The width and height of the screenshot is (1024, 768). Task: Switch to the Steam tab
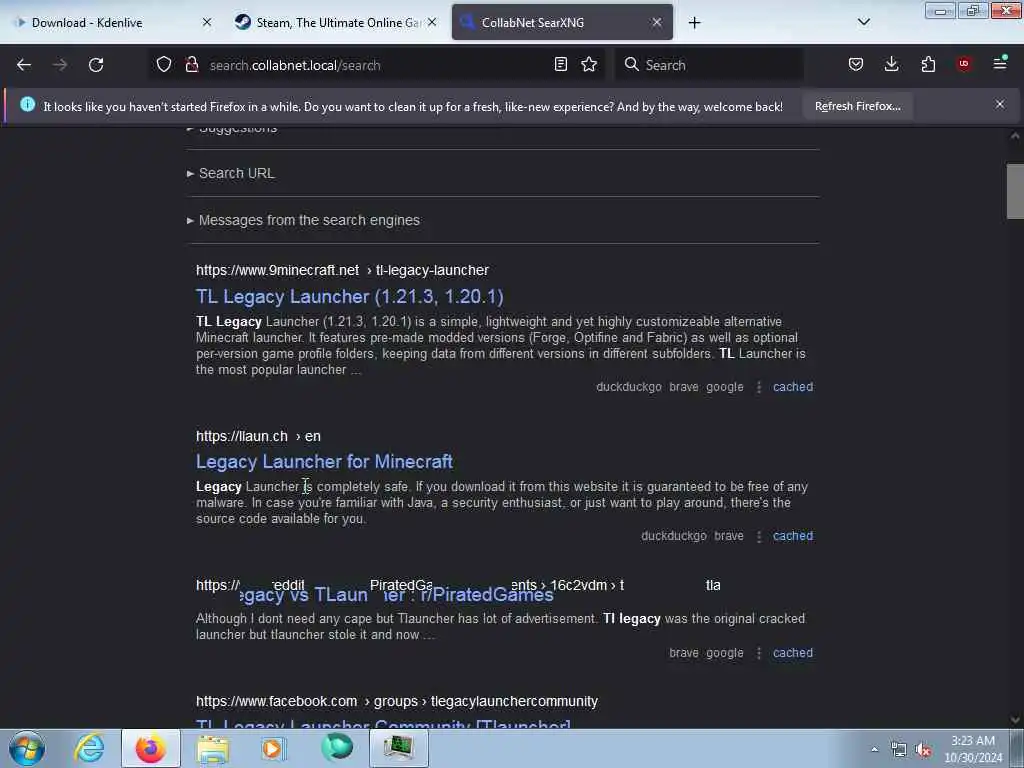(336, 22)
